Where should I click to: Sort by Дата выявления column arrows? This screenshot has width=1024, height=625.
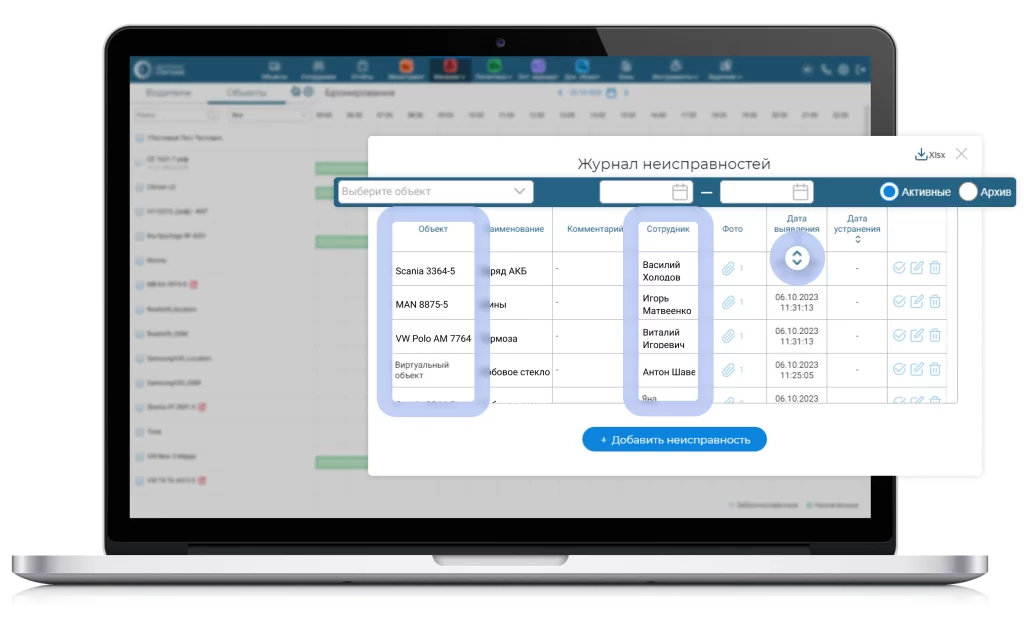coord(796,258)
